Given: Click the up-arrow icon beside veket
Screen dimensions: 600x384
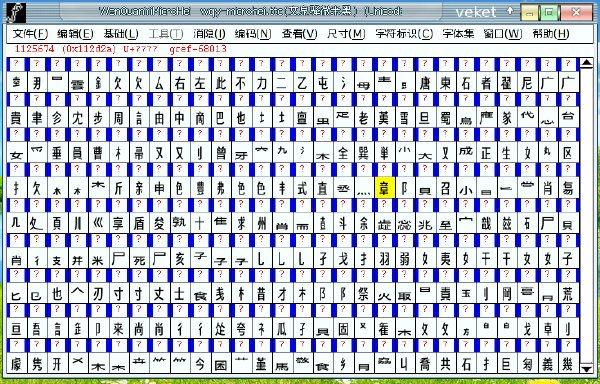Looking at the screenshot, I should [510, 11].
